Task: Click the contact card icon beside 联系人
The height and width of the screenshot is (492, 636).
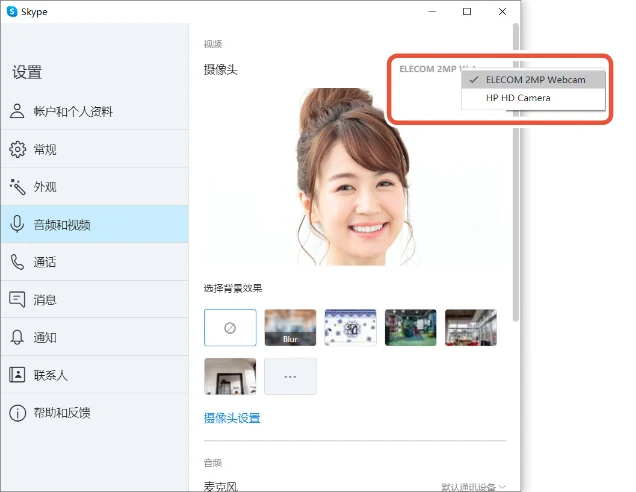Action: pyautogui.click(x=17, y=375)
